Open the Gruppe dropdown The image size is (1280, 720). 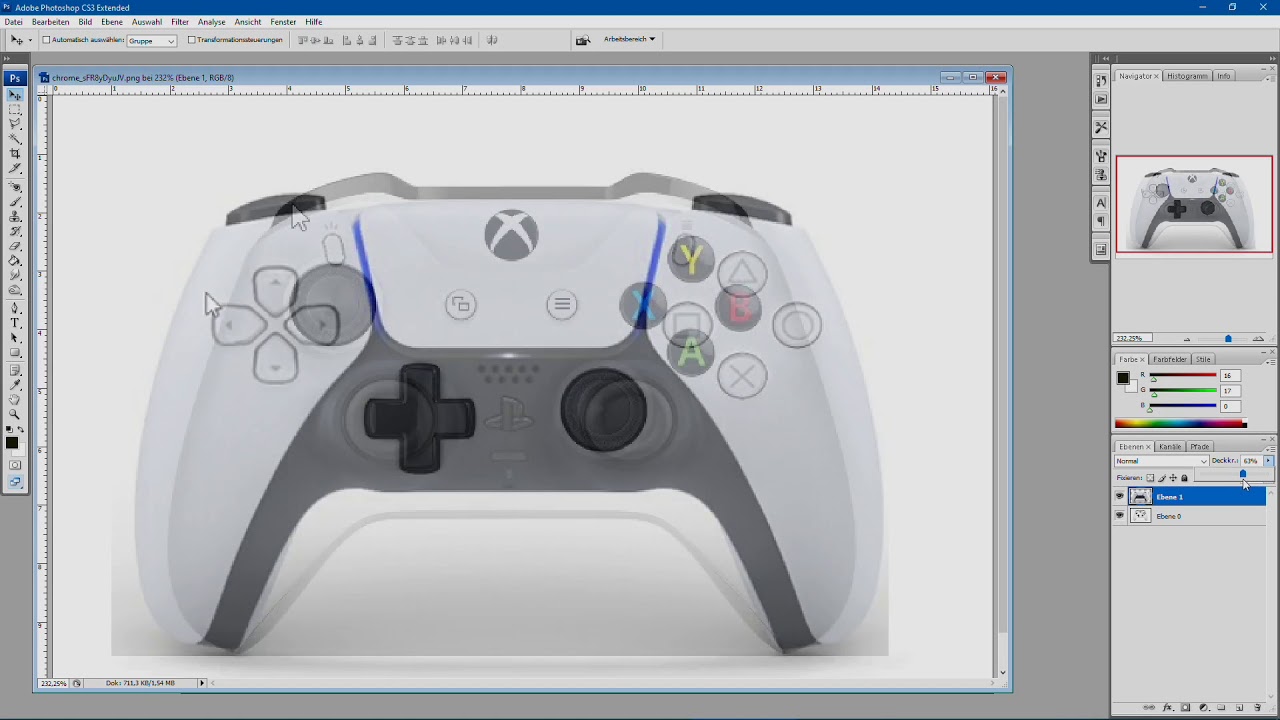point(152,40)
